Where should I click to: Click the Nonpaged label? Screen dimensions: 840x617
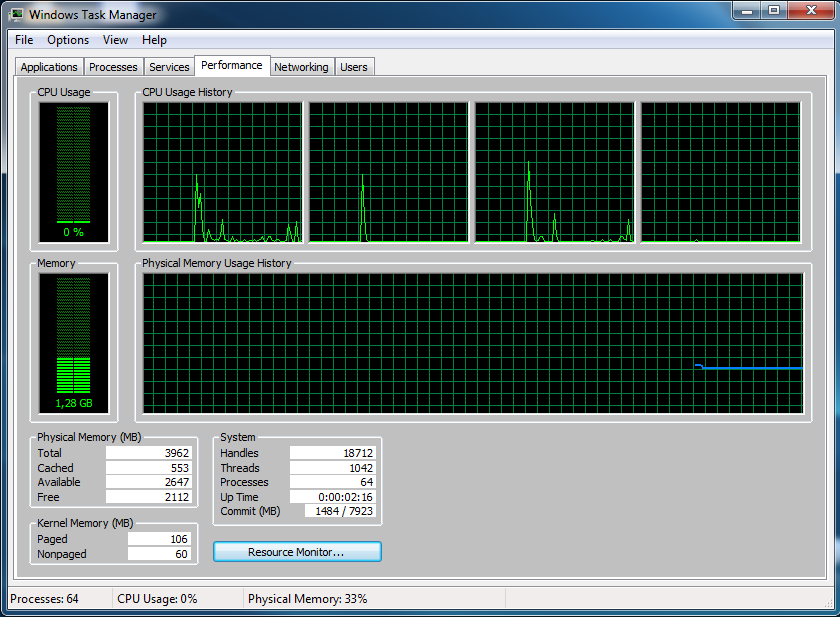[x=62, y=554]
